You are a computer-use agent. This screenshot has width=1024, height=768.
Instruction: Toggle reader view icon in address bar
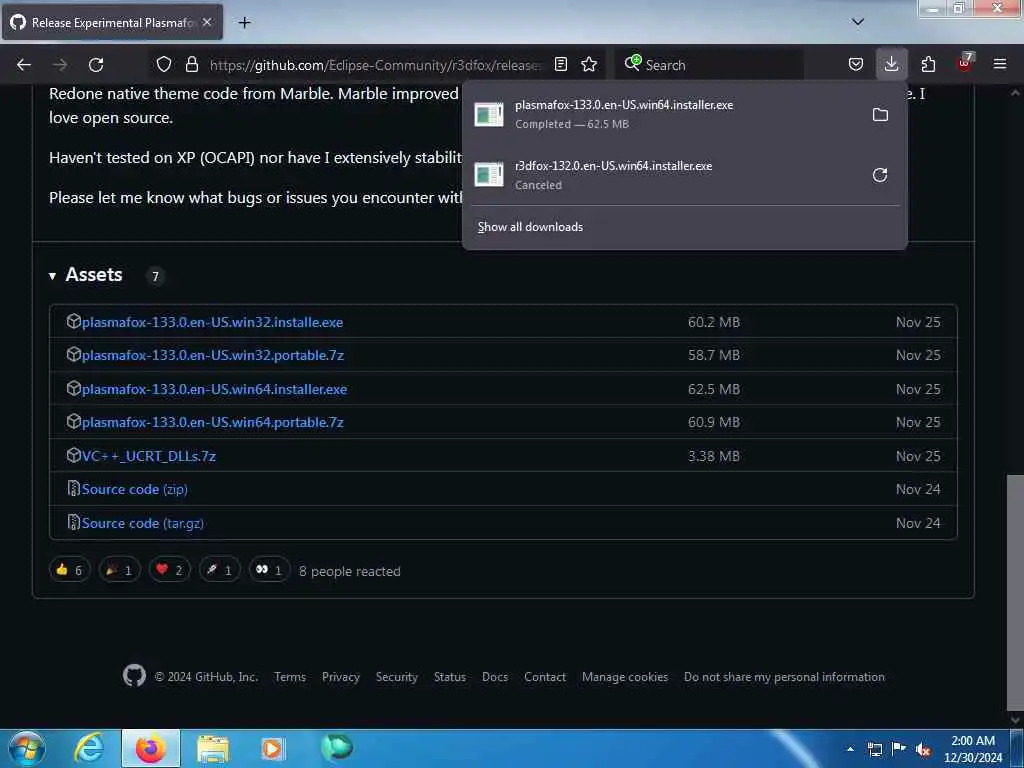tap(561, 64)
